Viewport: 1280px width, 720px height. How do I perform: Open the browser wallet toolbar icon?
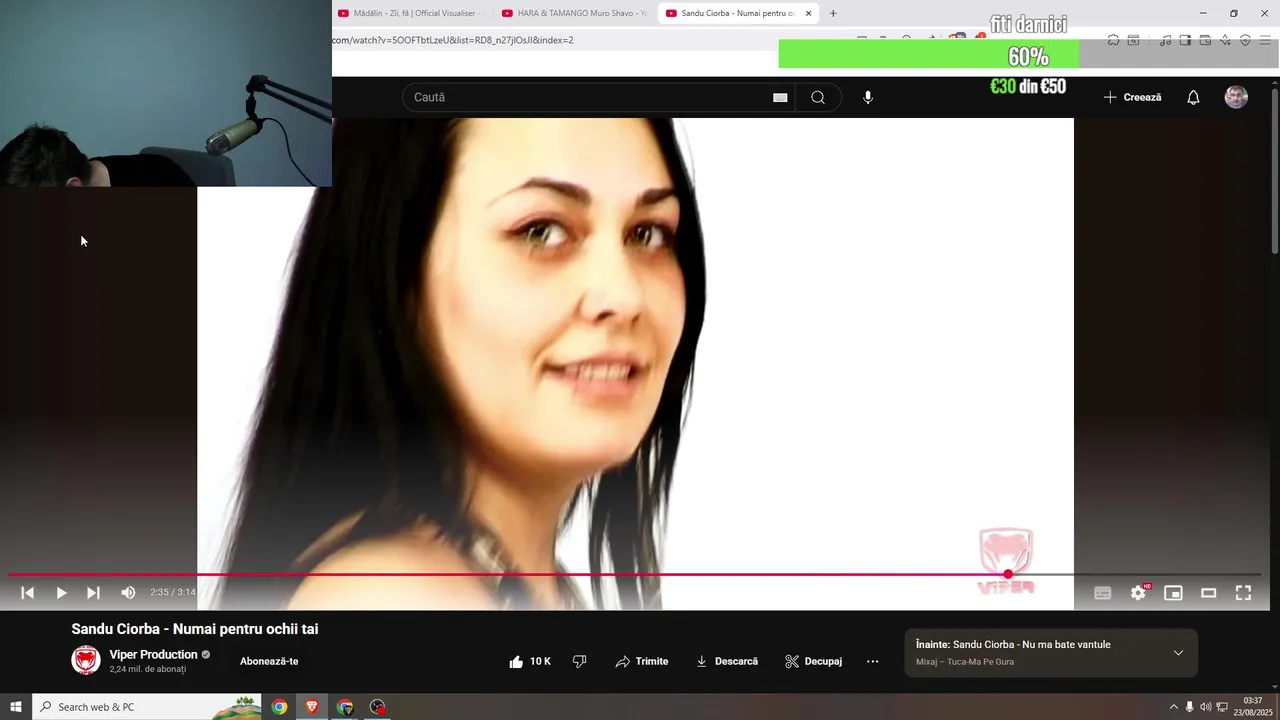click(1205, 40)
